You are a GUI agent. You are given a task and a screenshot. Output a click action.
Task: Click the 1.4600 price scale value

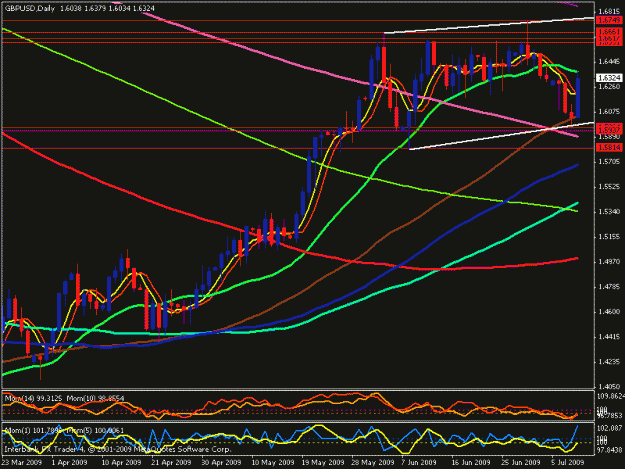[x=609, y=312]
